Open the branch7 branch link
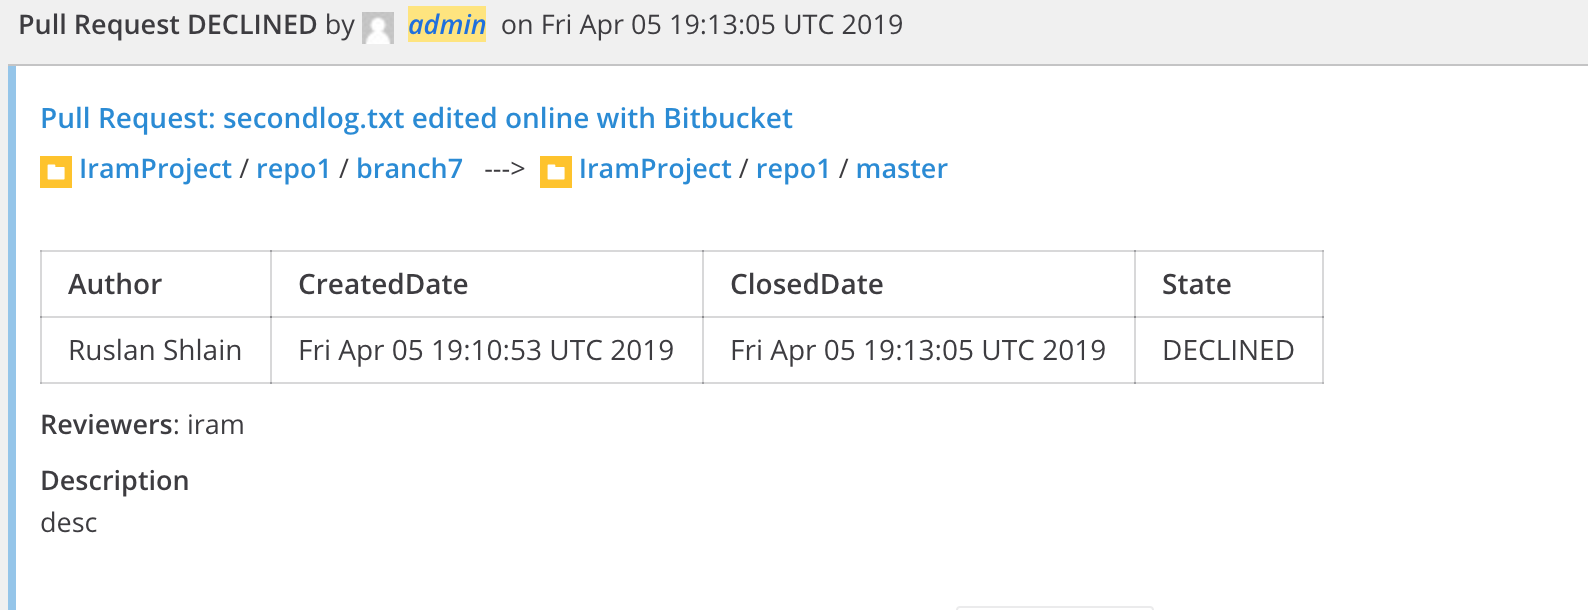 click(x=409, y=169)
